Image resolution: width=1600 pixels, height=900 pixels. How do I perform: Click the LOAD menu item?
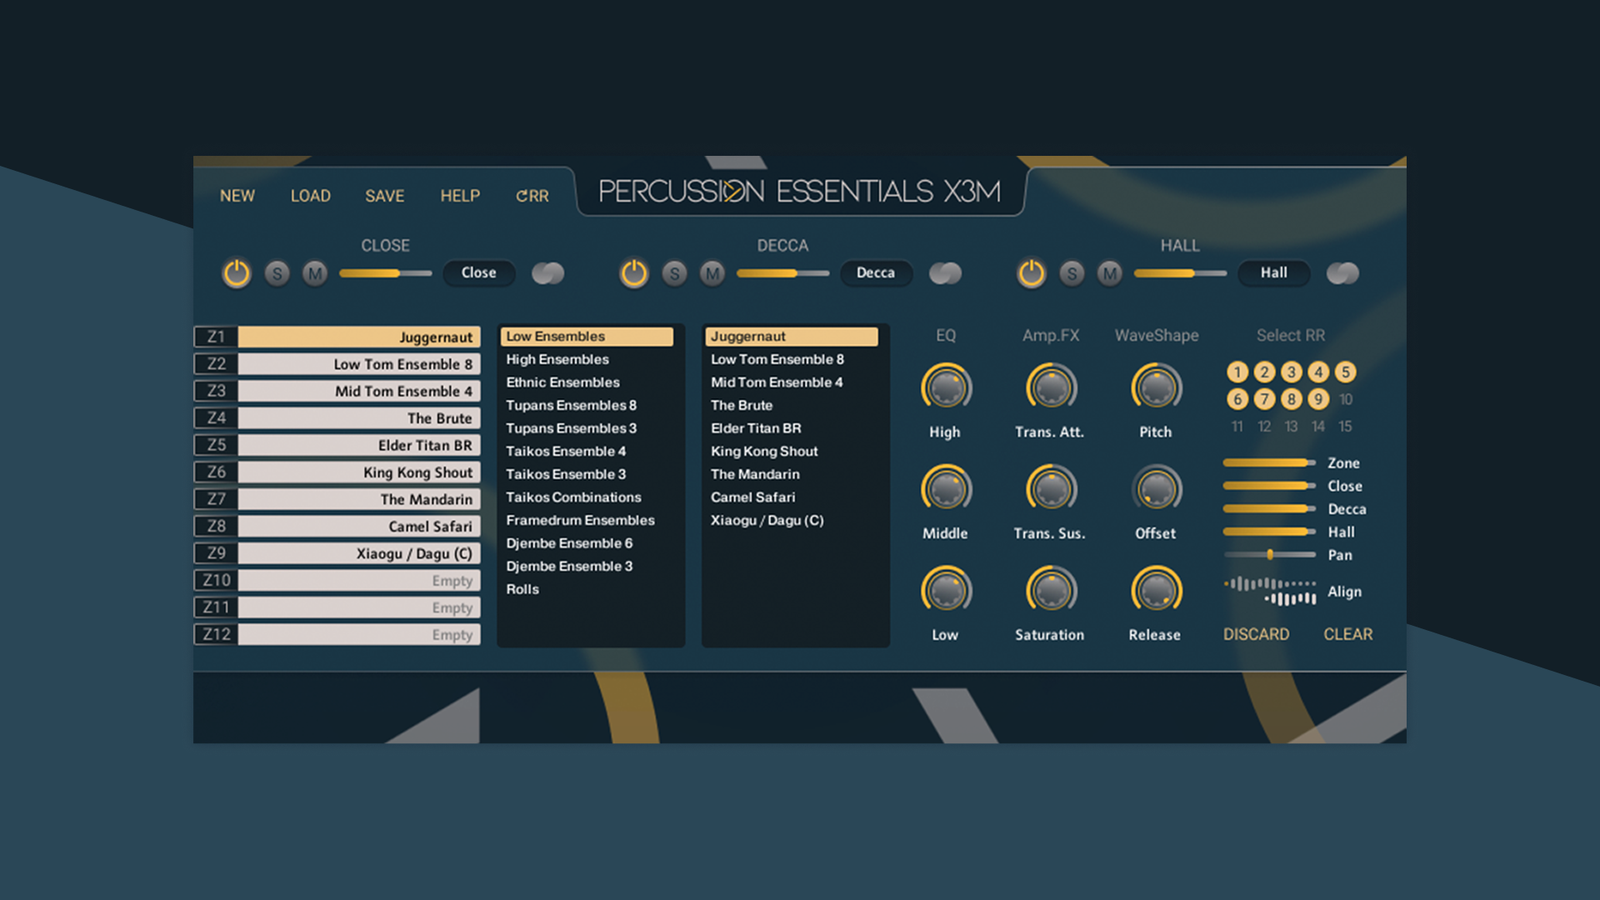310,196
